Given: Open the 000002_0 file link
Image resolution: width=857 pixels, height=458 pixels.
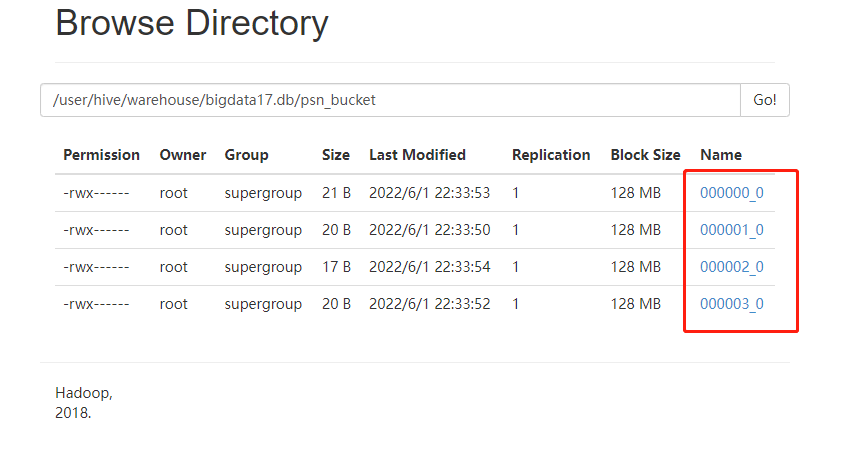Looking at the screenshot, I should click(731, 267).
